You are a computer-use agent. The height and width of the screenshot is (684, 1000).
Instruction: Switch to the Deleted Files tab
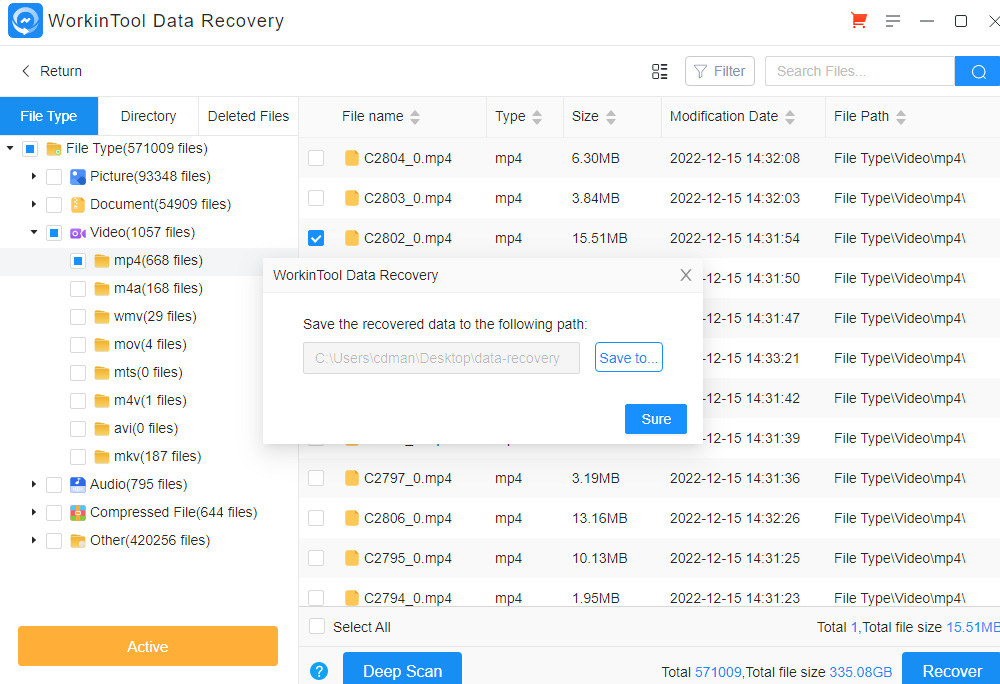click(248, 116)
